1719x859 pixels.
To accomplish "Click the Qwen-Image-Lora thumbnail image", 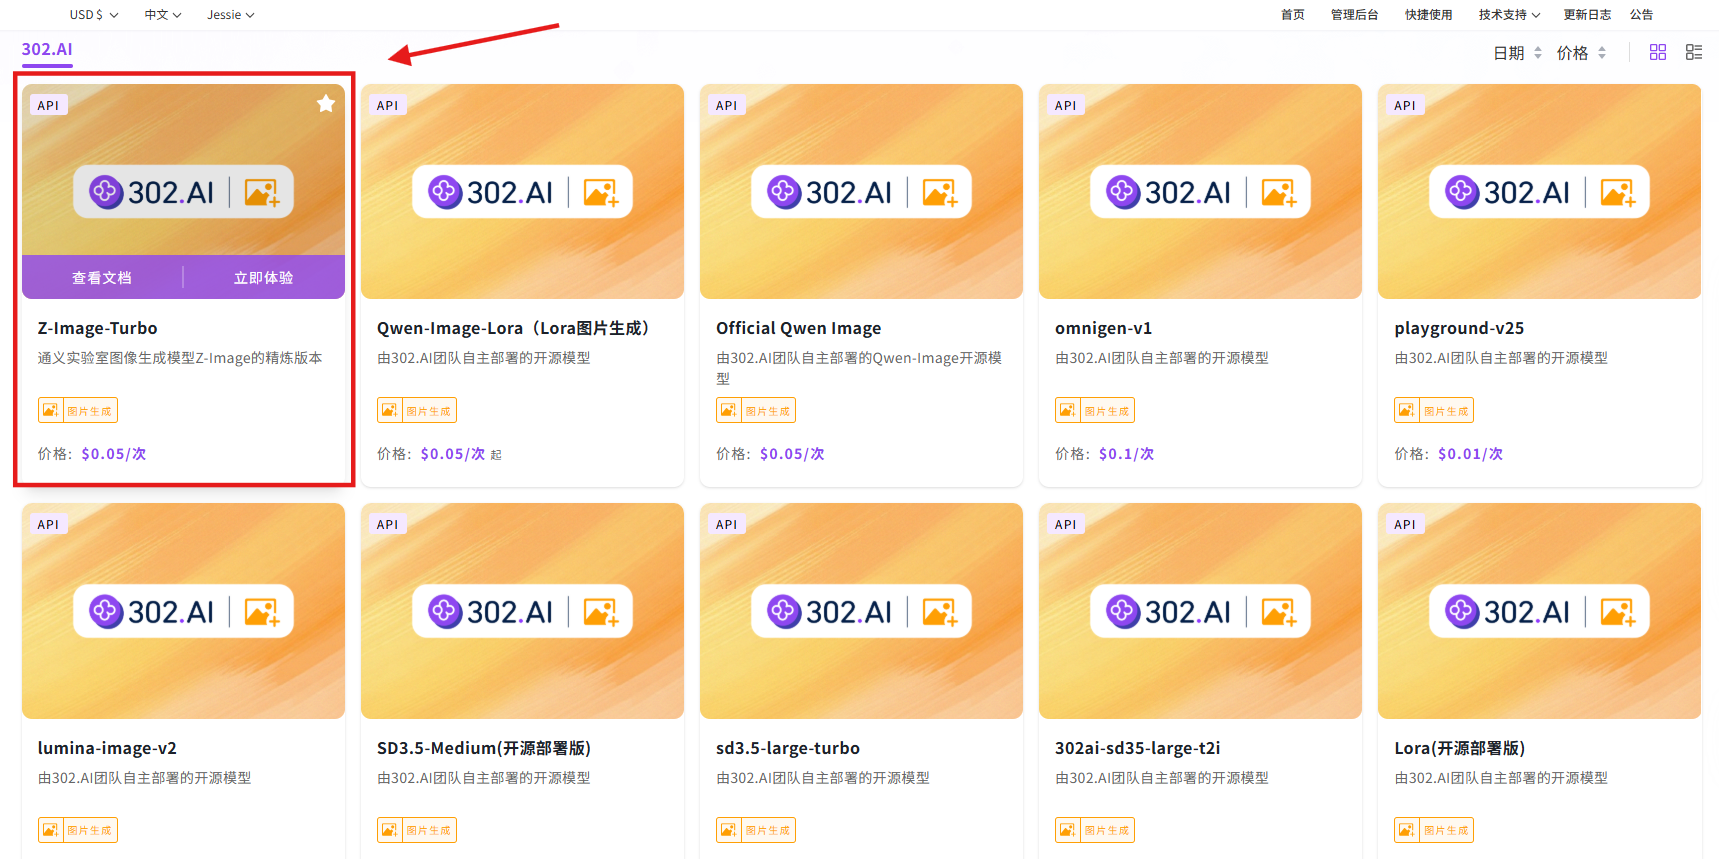I will coord(522,191).
